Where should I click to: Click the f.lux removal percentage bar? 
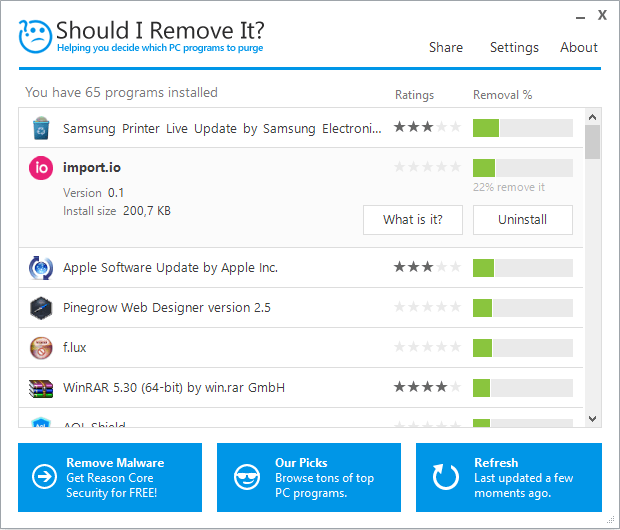pyautogui.click(x=523, y=348)
